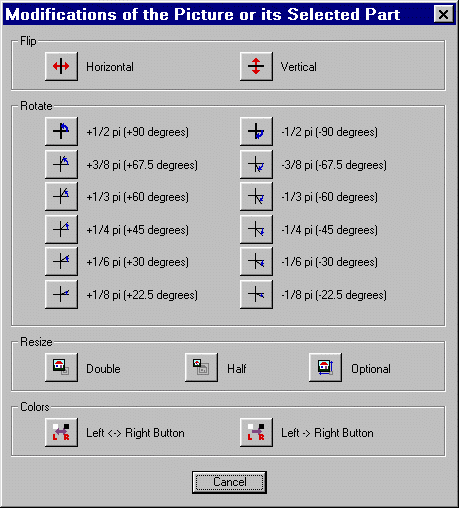Click the Half resize icon

(x=201, y=367)
